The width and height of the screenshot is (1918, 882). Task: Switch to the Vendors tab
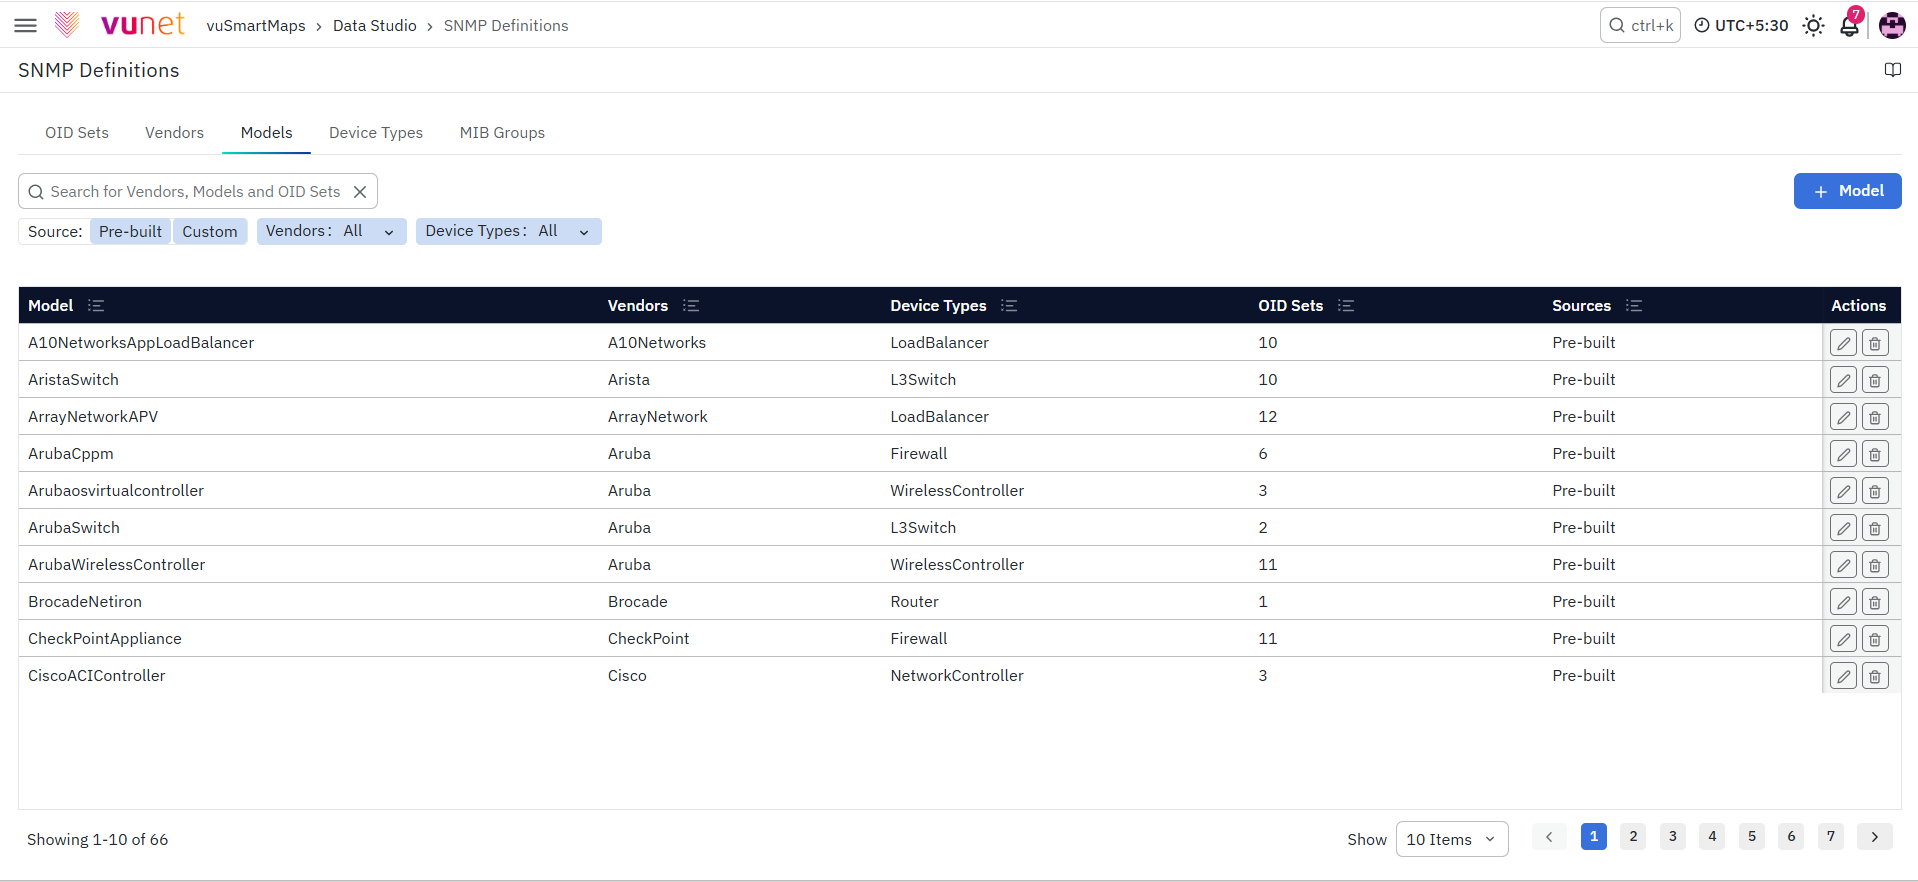(174, 133)
